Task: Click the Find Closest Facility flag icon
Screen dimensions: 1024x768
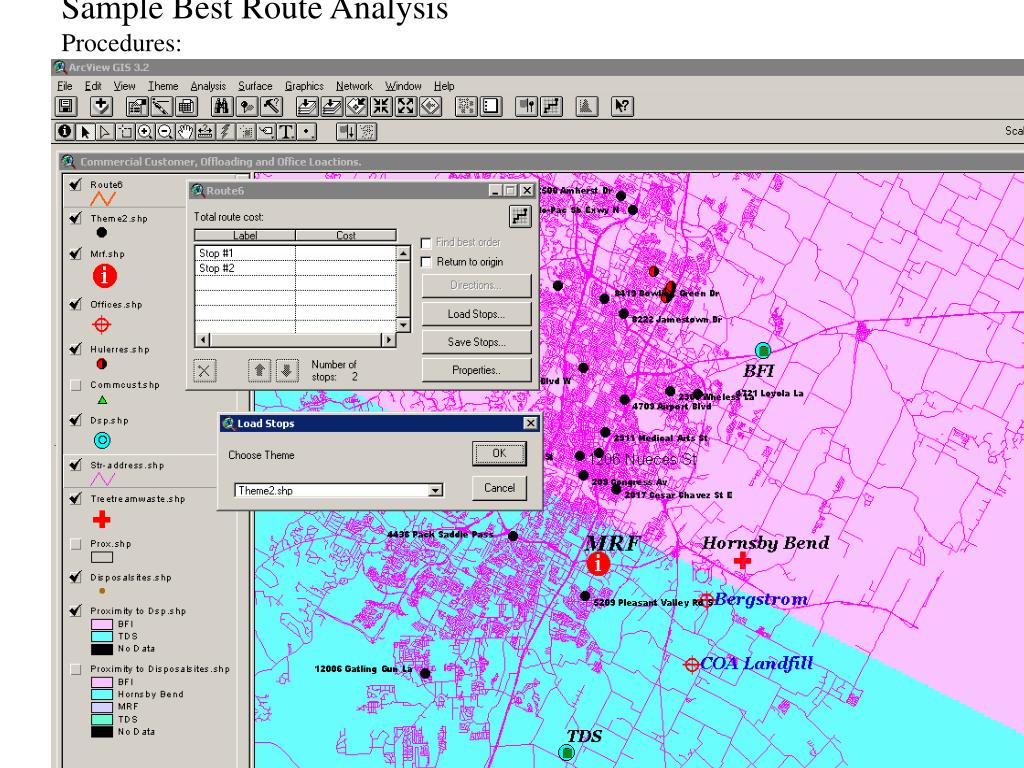Action: pyautogui.click(x=526, y=106)
